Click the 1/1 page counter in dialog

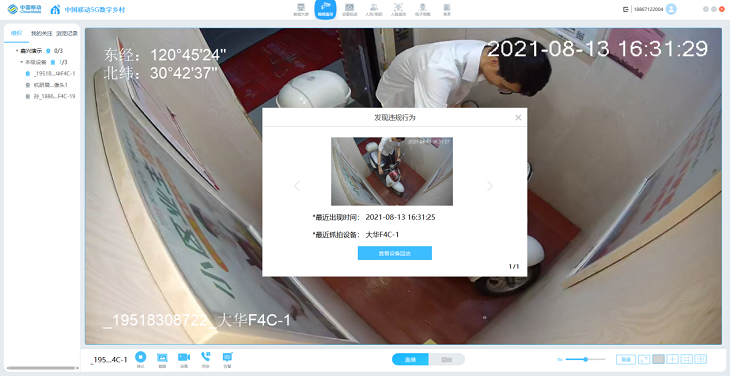coord(514,267)
